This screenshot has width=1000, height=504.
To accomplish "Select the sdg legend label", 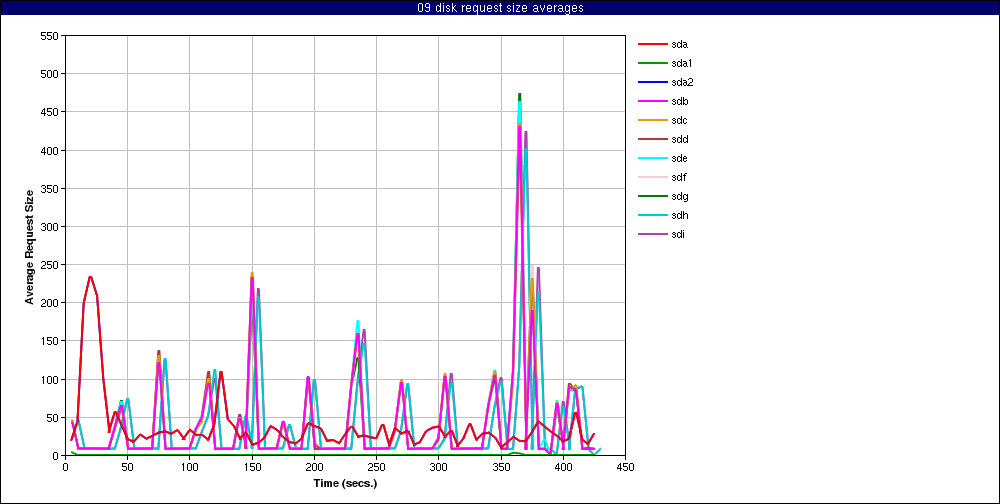I will 680,196.
